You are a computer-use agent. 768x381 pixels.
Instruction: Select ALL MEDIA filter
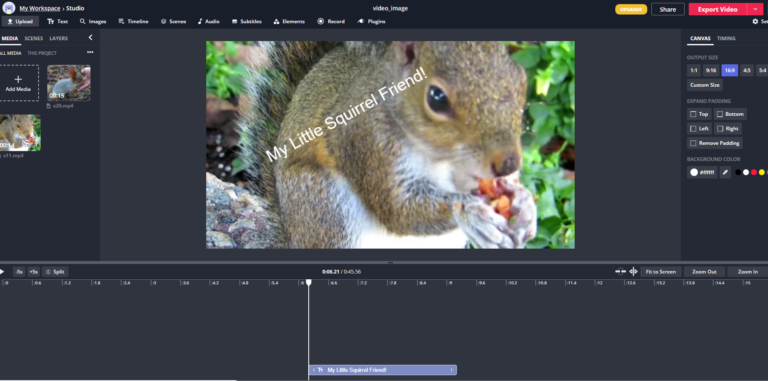tap(10, 53)
